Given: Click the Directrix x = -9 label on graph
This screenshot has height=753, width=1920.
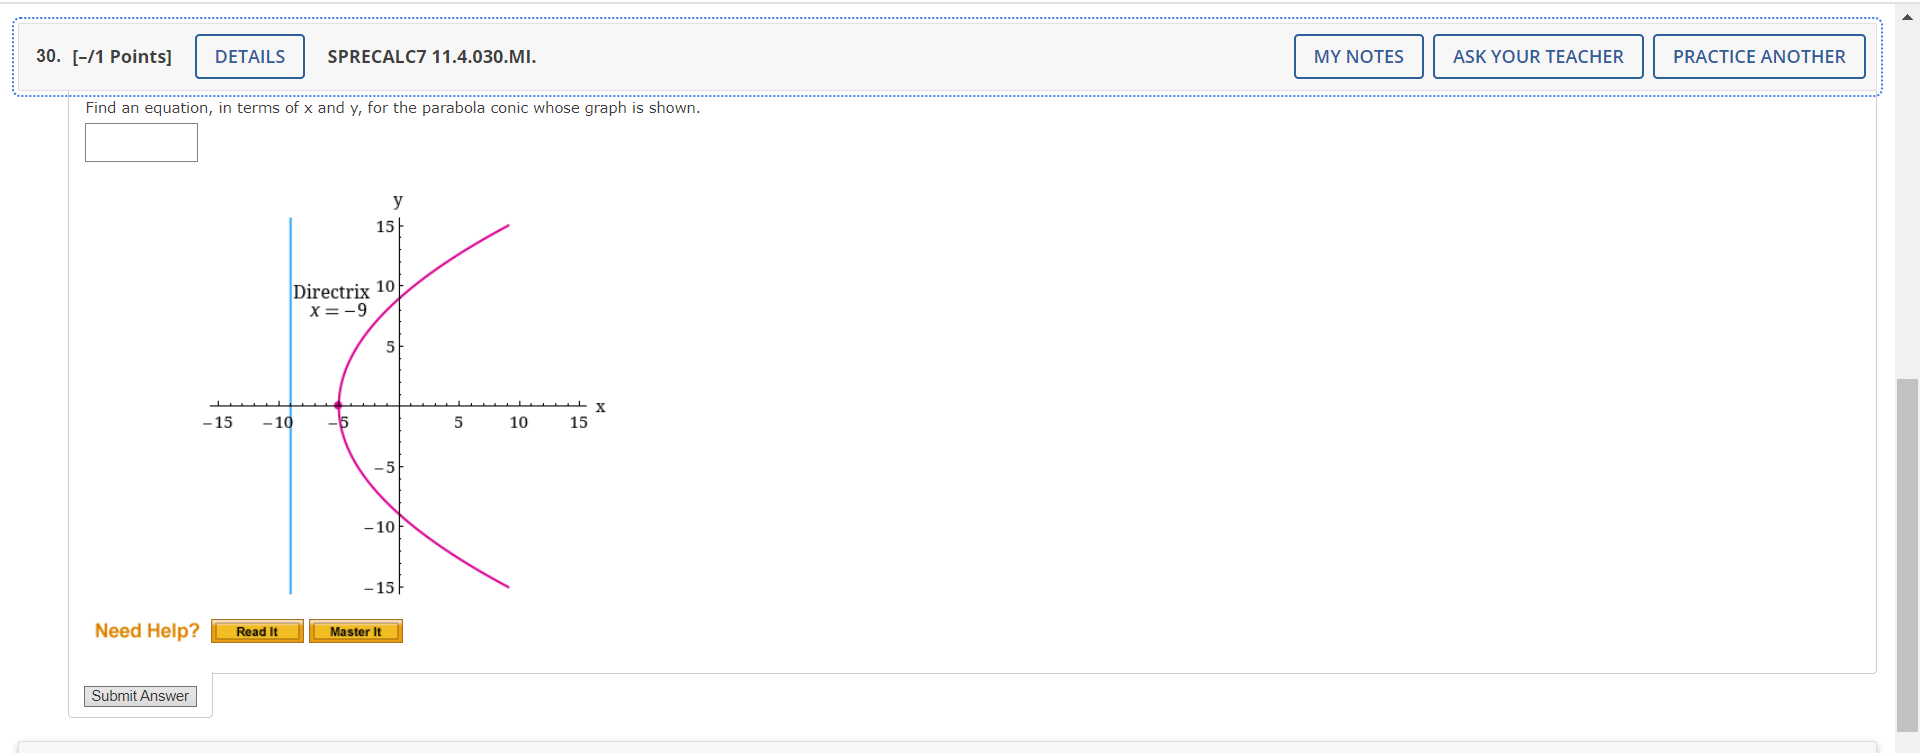Looking at the screenshot, I should coord(331,300).
